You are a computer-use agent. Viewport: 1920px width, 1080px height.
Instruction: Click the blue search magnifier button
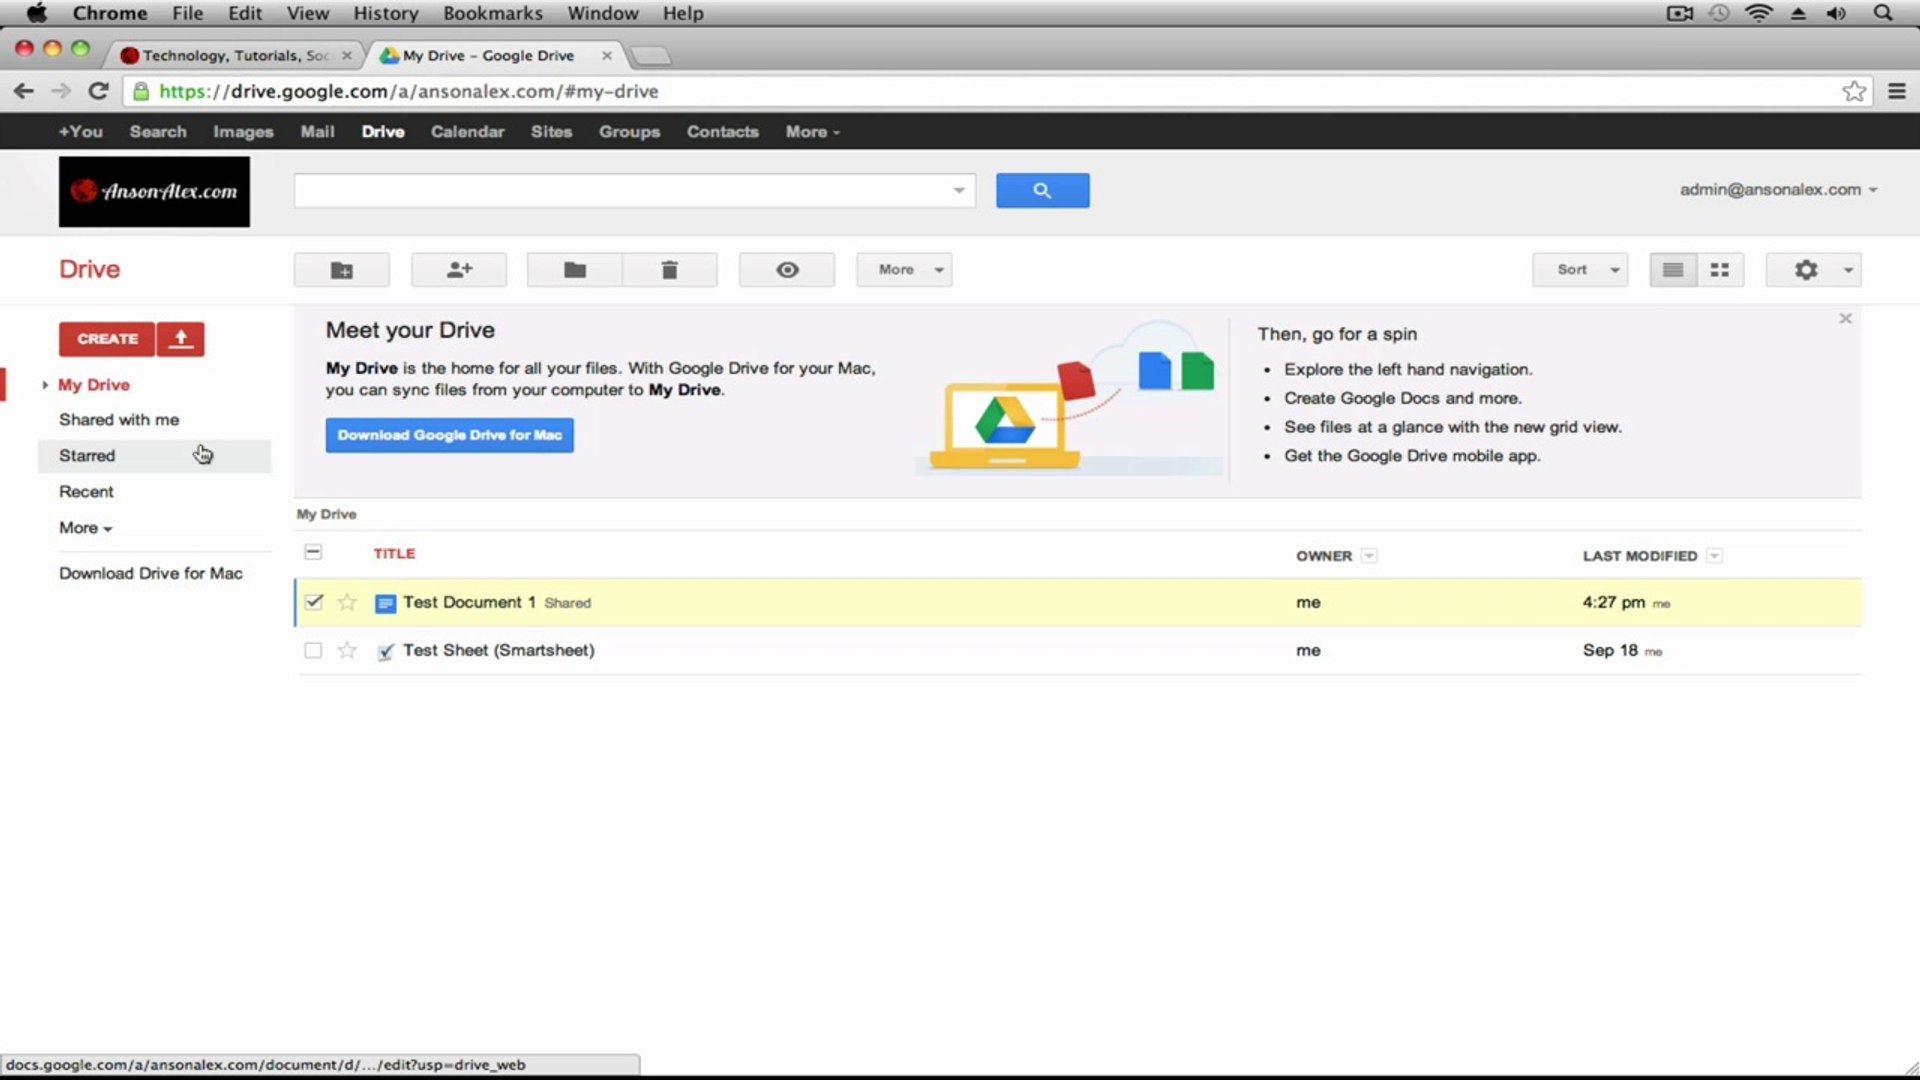click(x=1042, y=190)
